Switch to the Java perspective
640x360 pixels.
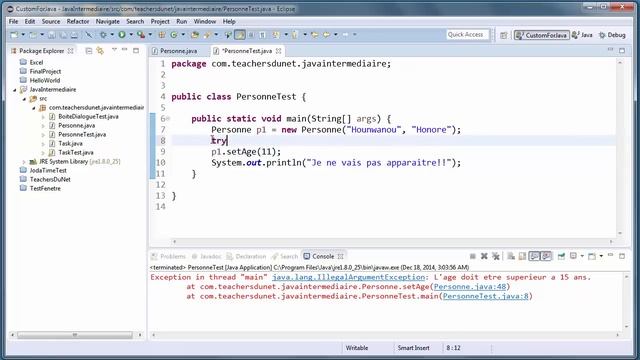(582, 35)
